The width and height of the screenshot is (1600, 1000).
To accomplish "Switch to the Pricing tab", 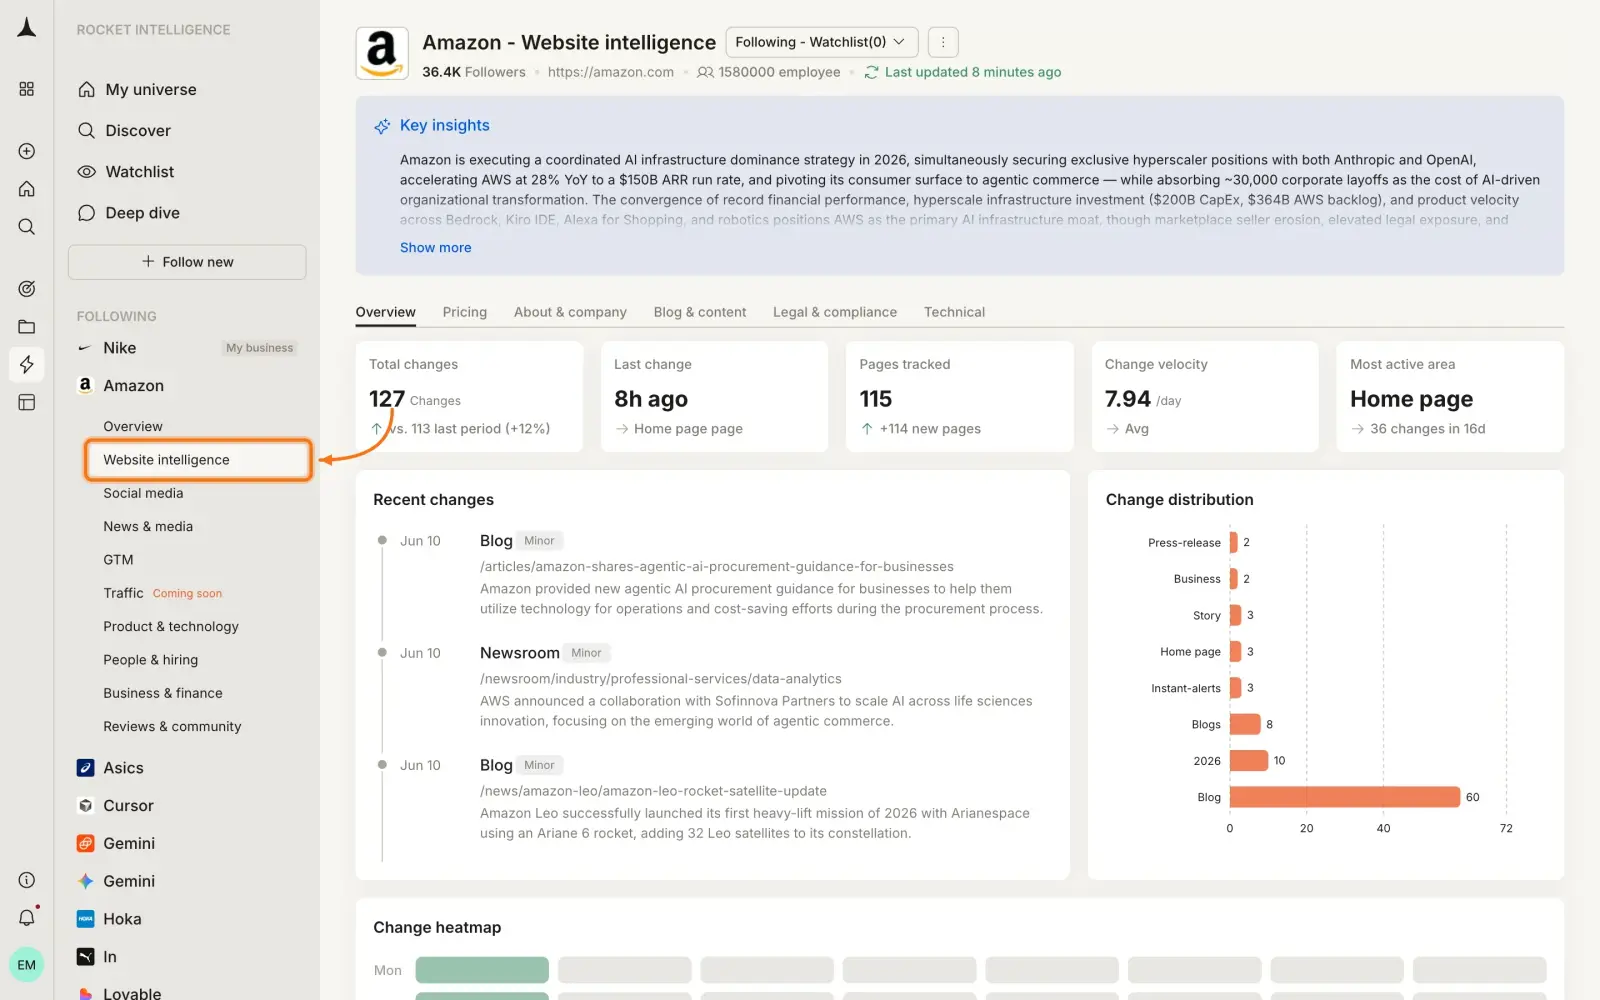I will point(465,312).
